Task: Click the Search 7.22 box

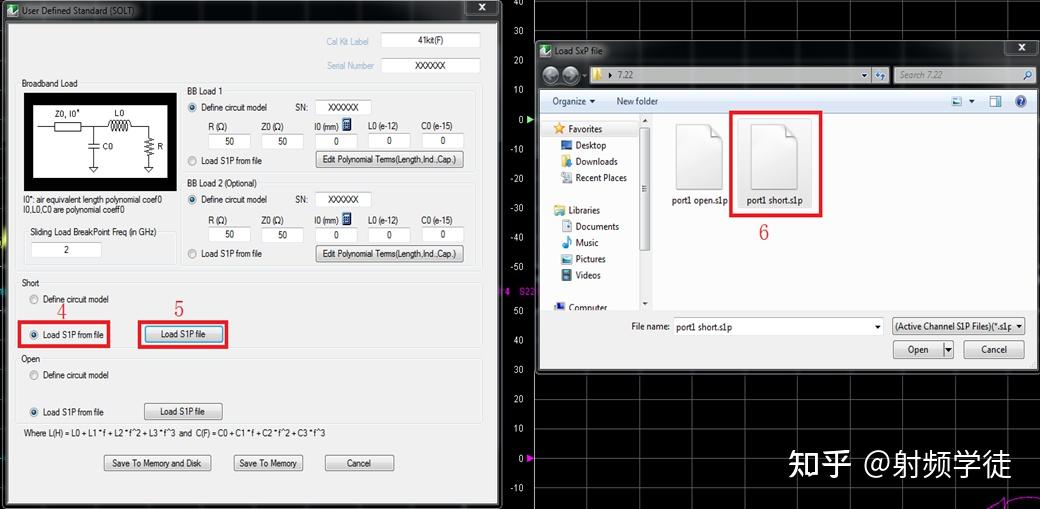Action: 964,75
